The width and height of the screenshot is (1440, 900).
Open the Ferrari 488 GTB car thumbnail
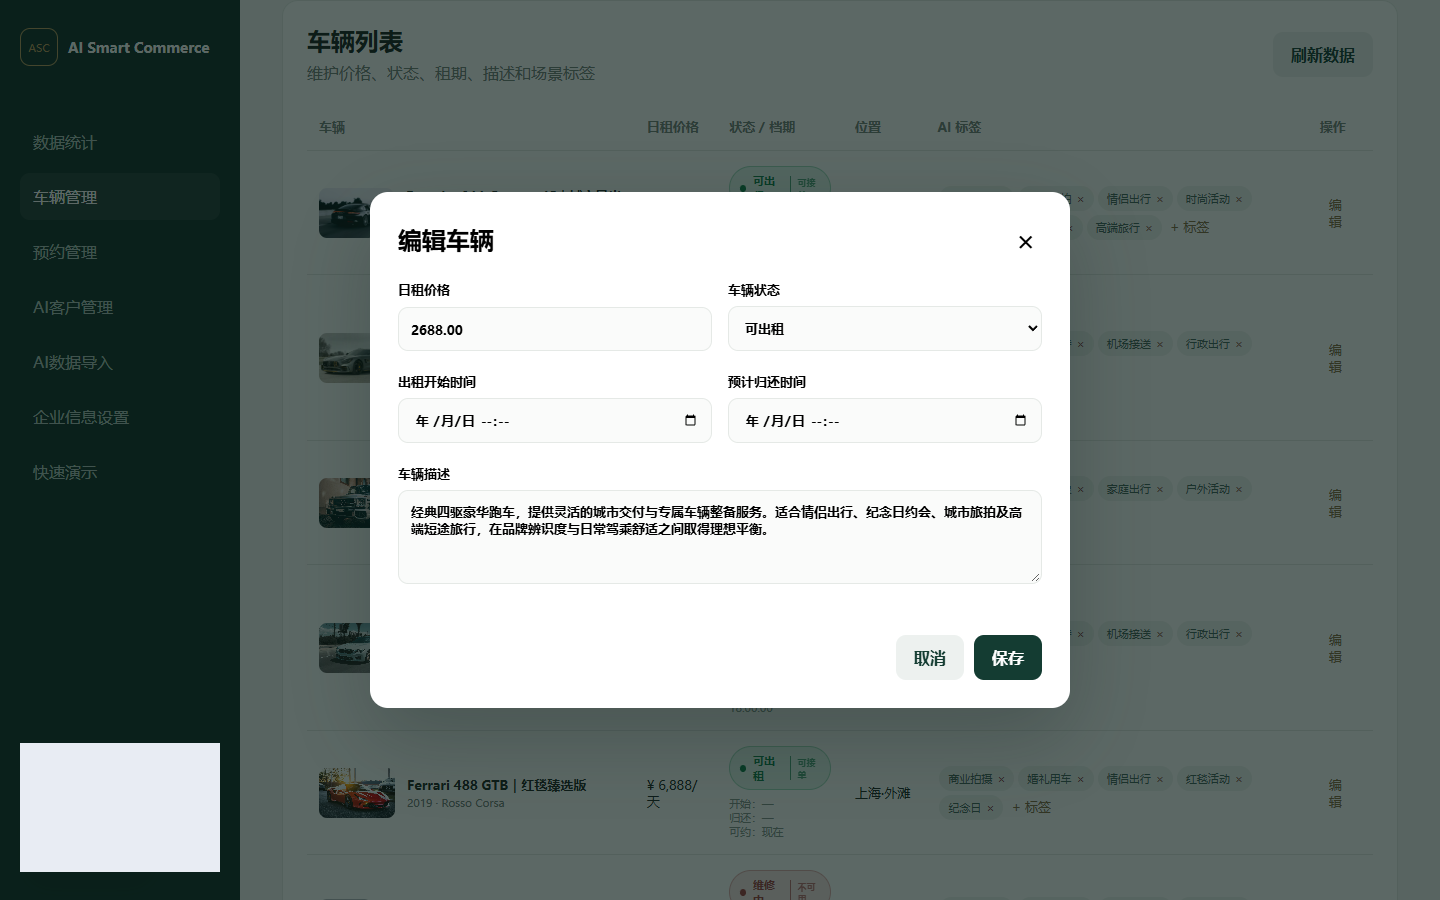(x=357, y=793)
